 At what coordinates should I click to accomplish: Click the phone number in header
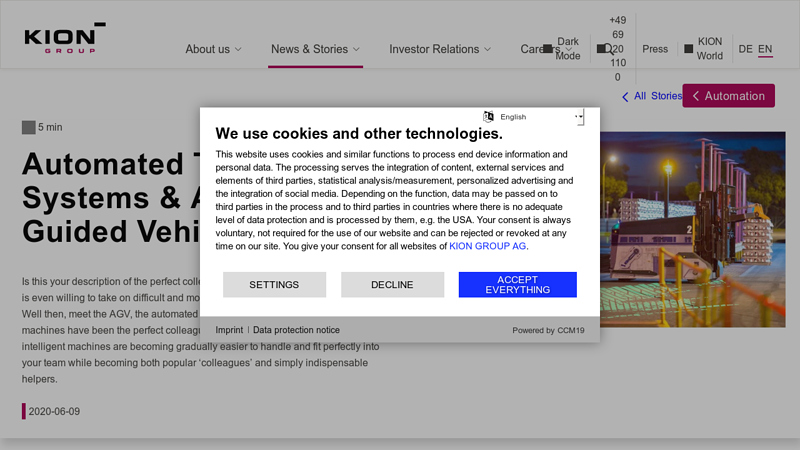tap(617, 48)
